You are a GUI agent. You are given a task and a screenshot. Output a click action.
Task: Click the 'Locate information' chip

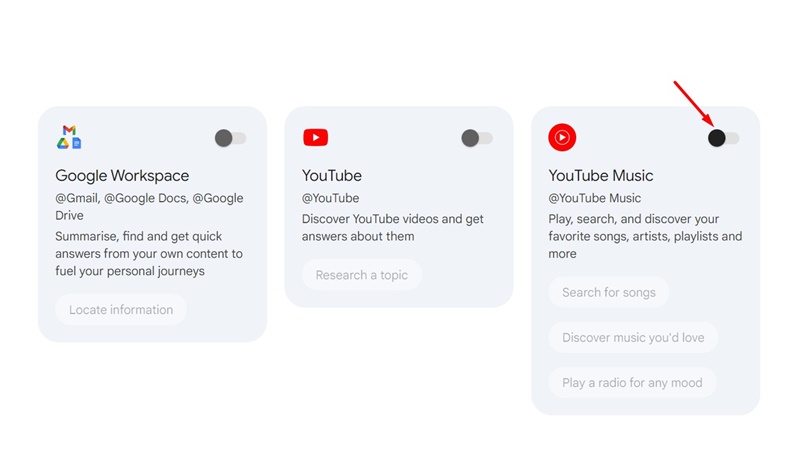(x=121, y=310)
